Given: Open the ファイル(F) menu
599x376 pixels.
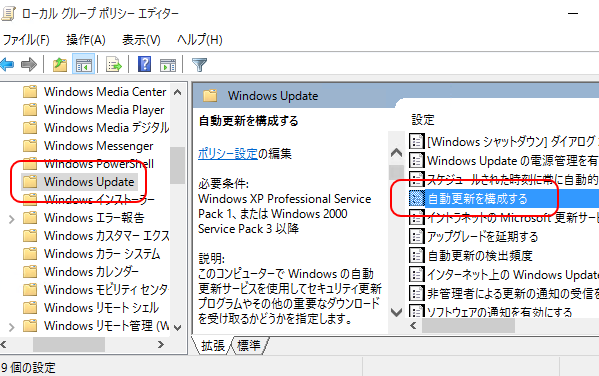Looking at the screenshot, I should point(26,40).
